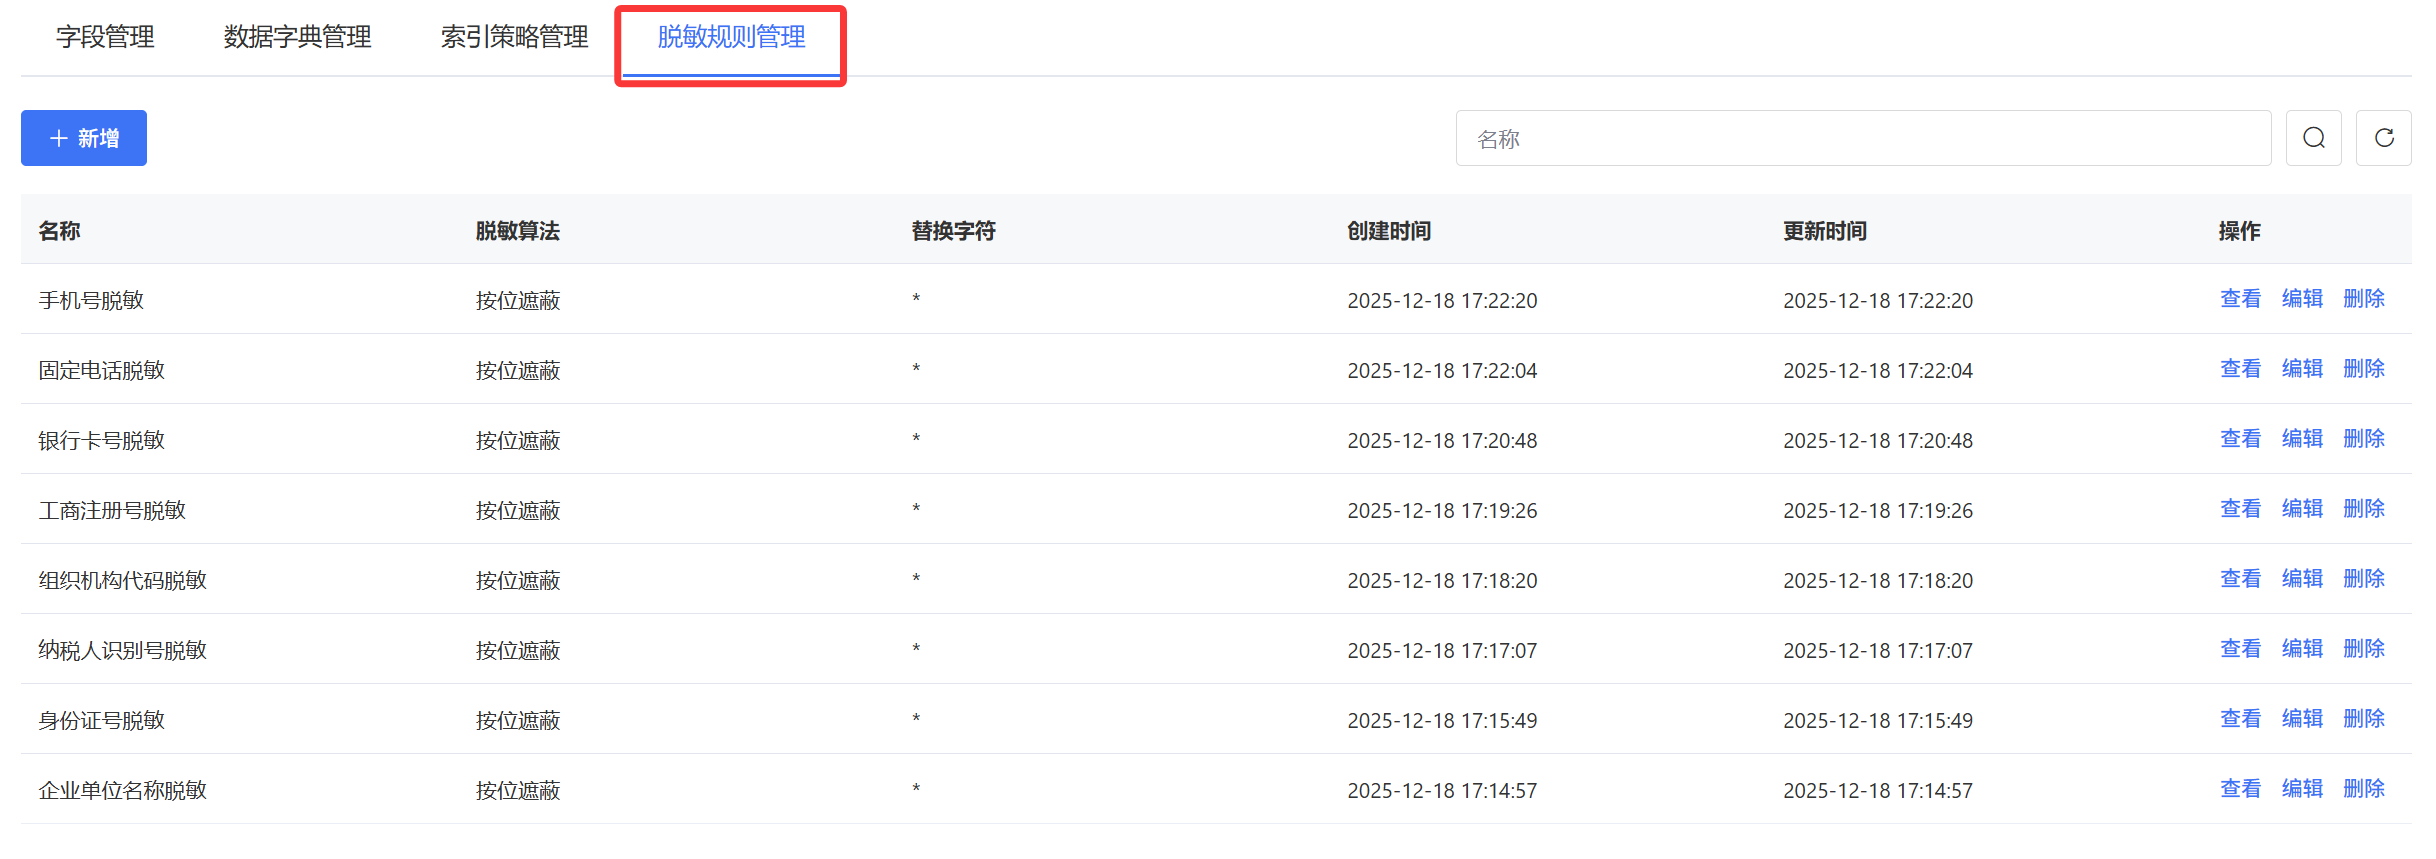Edit the 纳税人识别号脱敏 rule

point(2302,649)
